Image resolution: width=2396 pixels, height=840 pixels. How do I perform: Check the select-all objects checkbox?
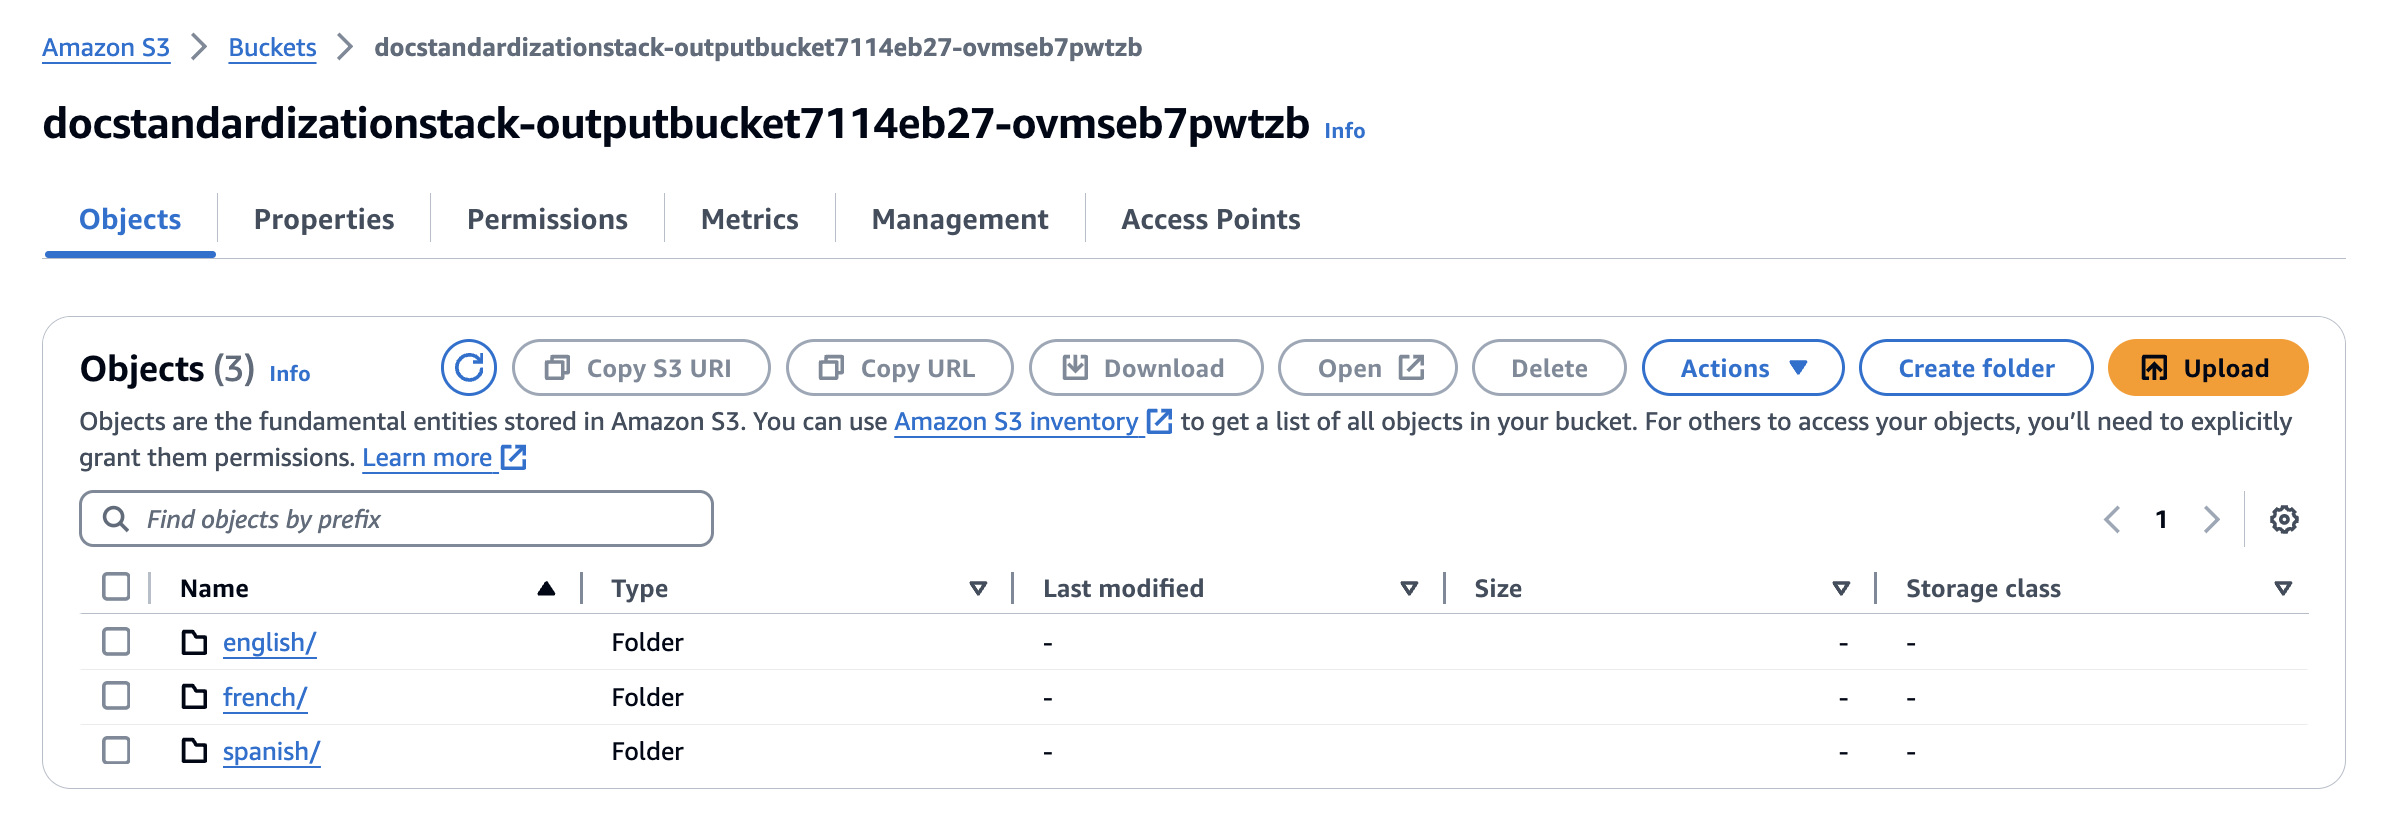tap(116, 587)
